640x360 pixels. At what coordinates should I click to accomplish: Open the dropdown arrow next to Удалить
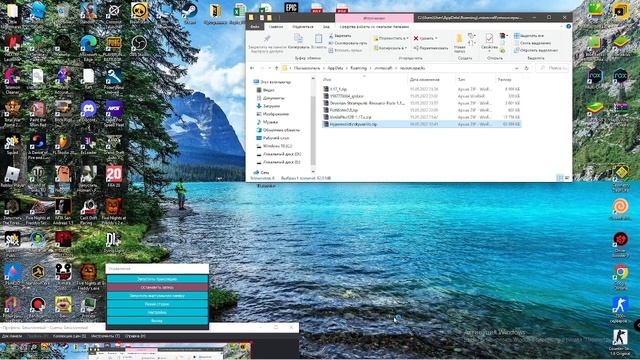pyautogui.click(x=436, y=38)
